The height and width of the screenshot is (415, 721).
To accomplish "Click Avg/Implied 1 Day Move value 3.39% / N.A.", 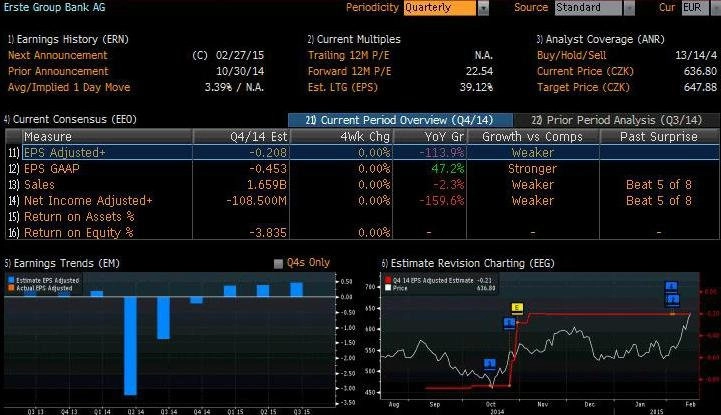I will click(234, 87).
